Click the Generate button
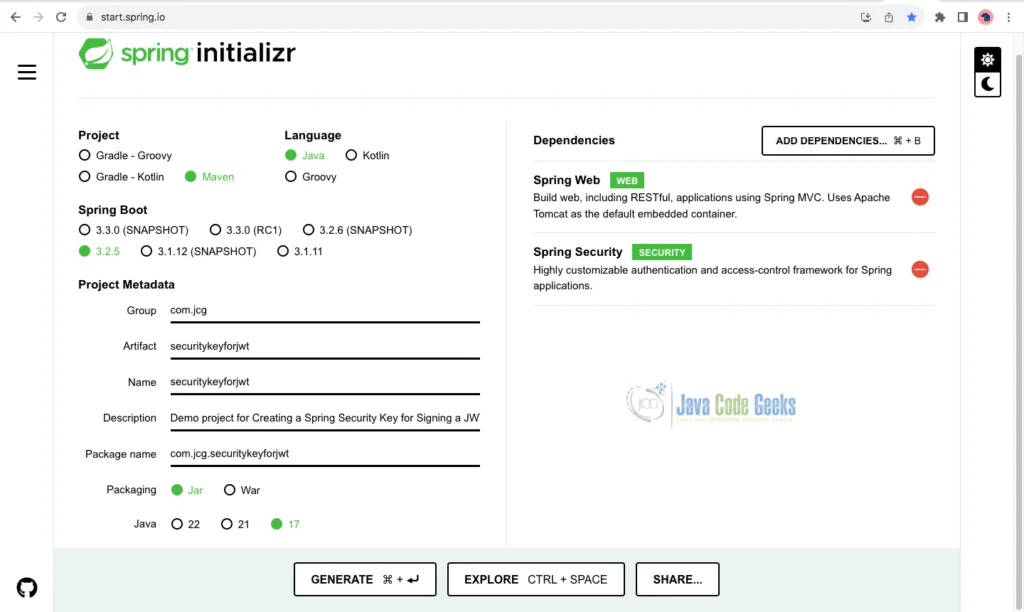The height and width of the screenshot is (612, 1024). coord(365,579)
